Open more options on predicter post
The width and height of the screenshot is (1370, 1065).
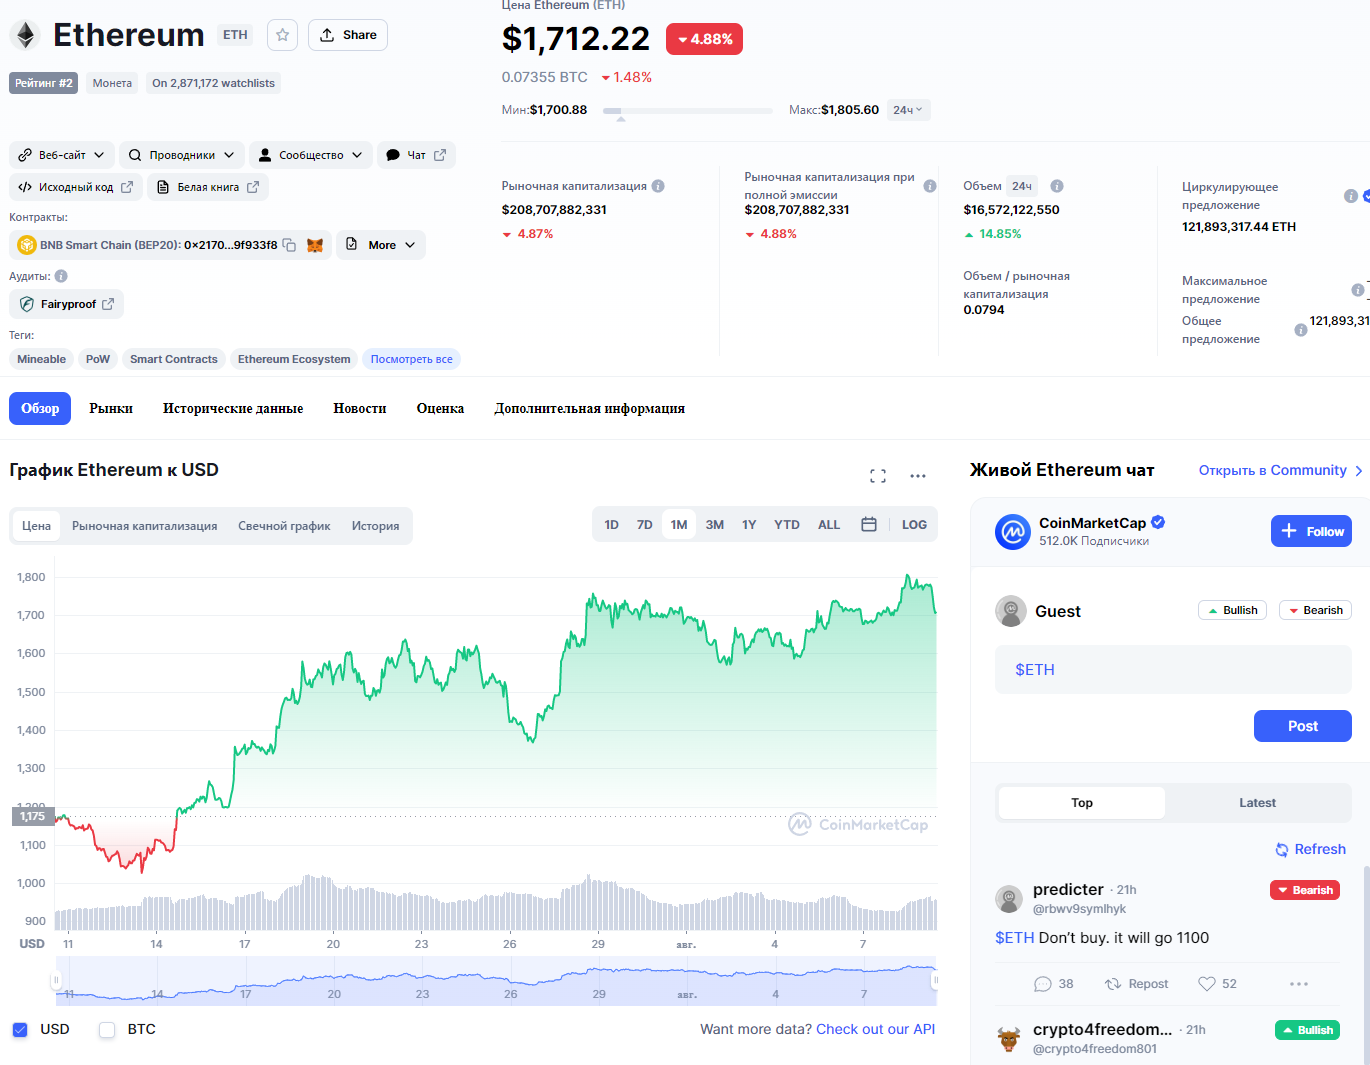click(x=1299, y=984)
